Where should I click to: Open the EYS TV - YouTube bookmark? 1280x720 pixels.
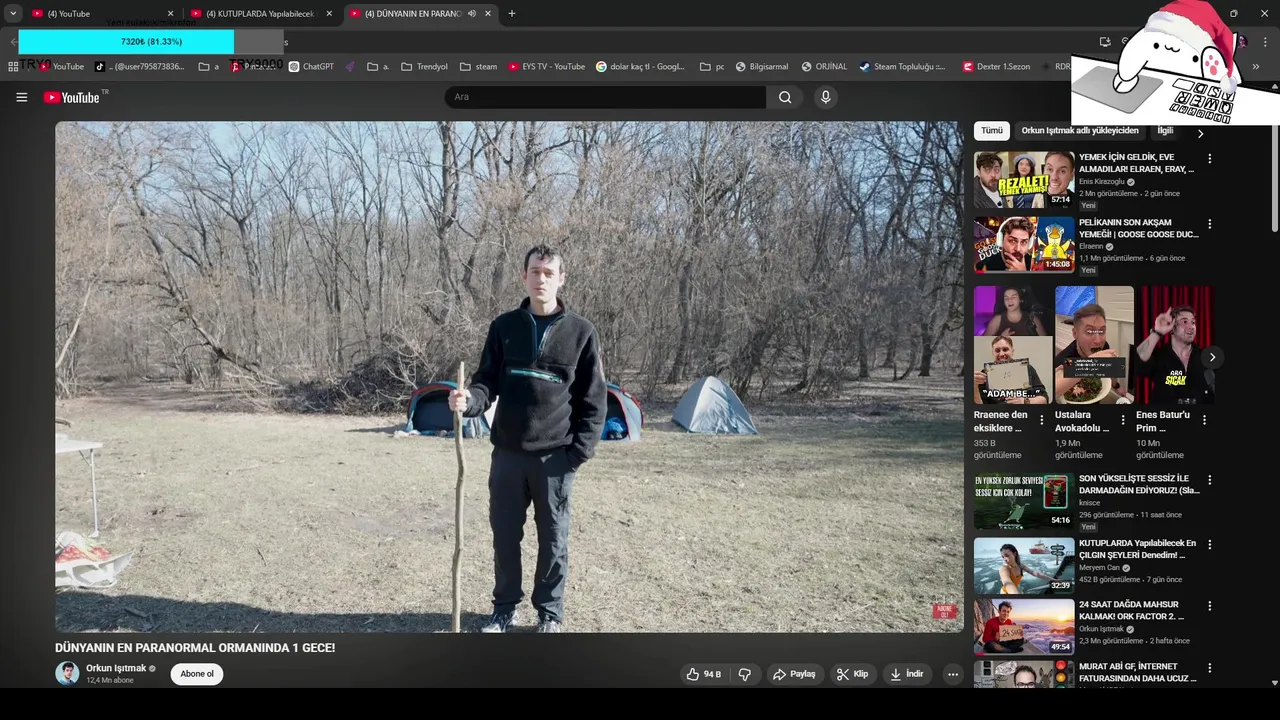[x=547, y=67]
